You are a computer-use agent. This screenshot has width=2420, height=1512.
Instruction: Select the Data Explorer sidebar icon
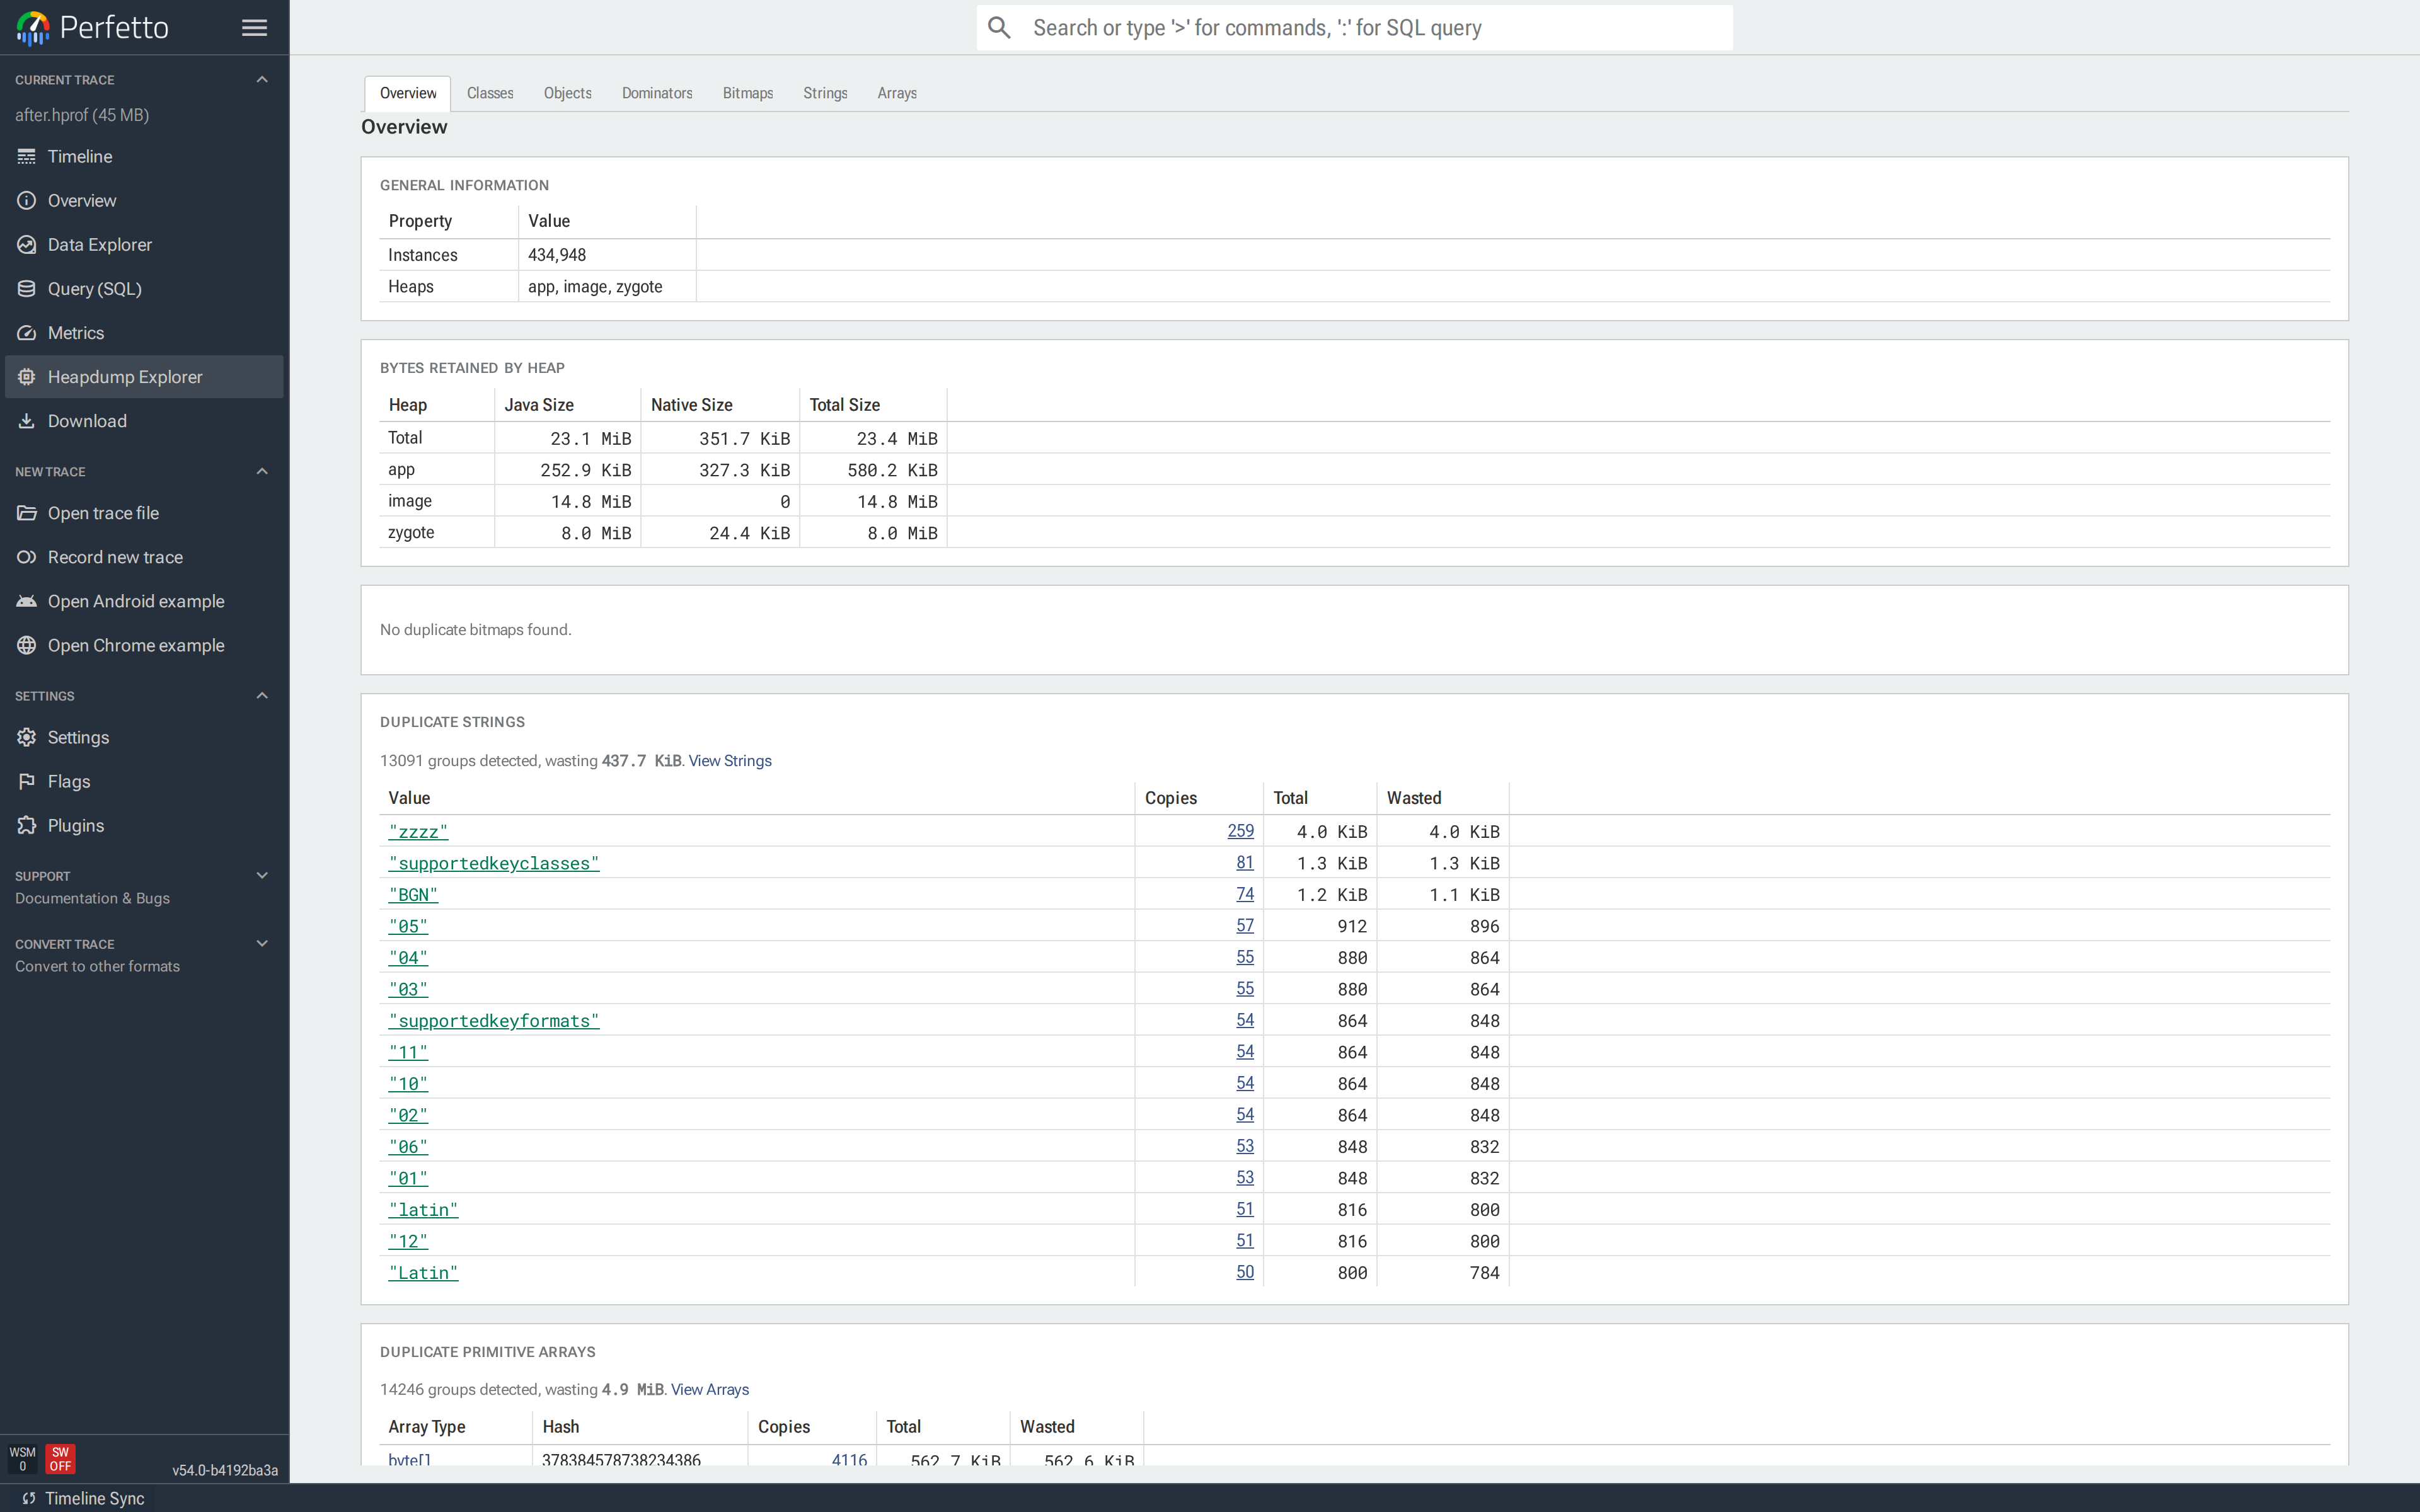(x=27, y=244)
